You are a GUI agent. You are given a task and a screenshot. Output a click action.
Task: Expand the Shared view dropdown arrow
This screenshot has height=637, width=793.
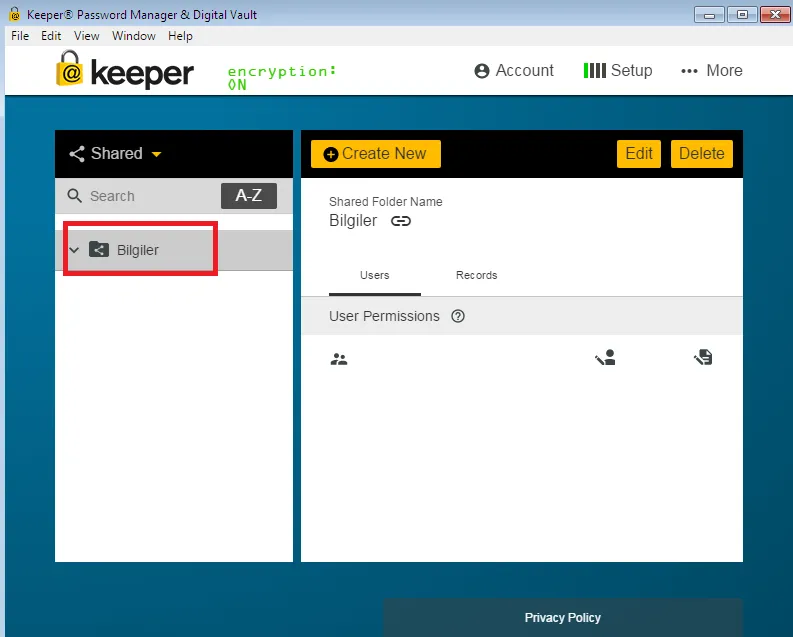[157, 154]
